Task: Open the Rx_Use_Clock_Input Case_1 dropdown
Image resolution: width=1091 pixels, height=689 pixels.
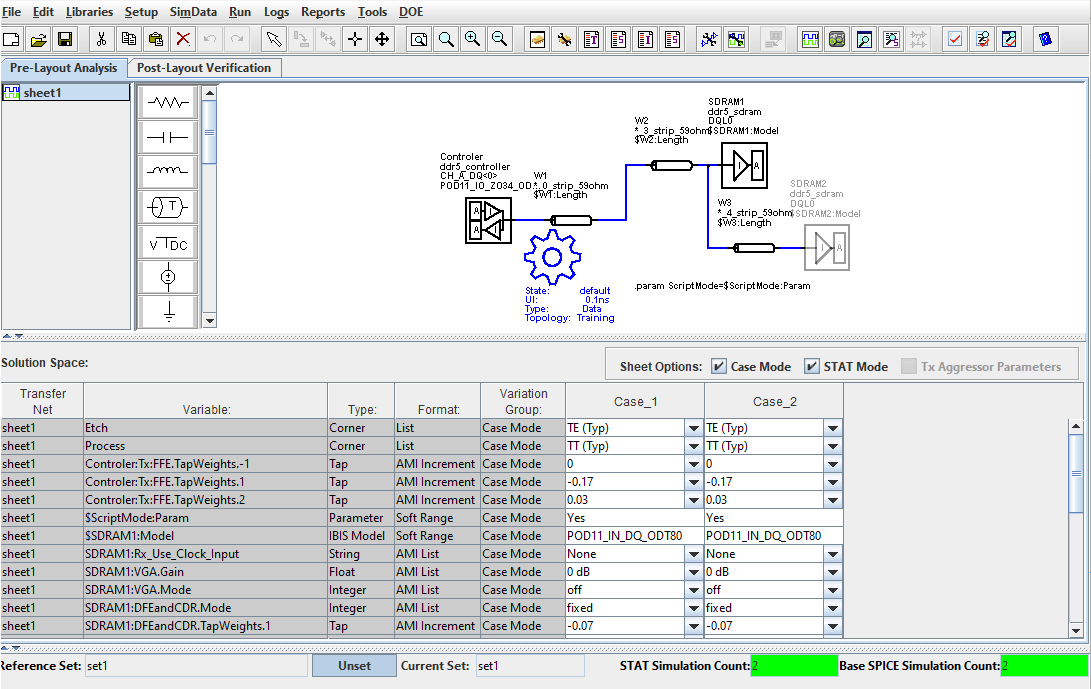Action: coord(694,553)
